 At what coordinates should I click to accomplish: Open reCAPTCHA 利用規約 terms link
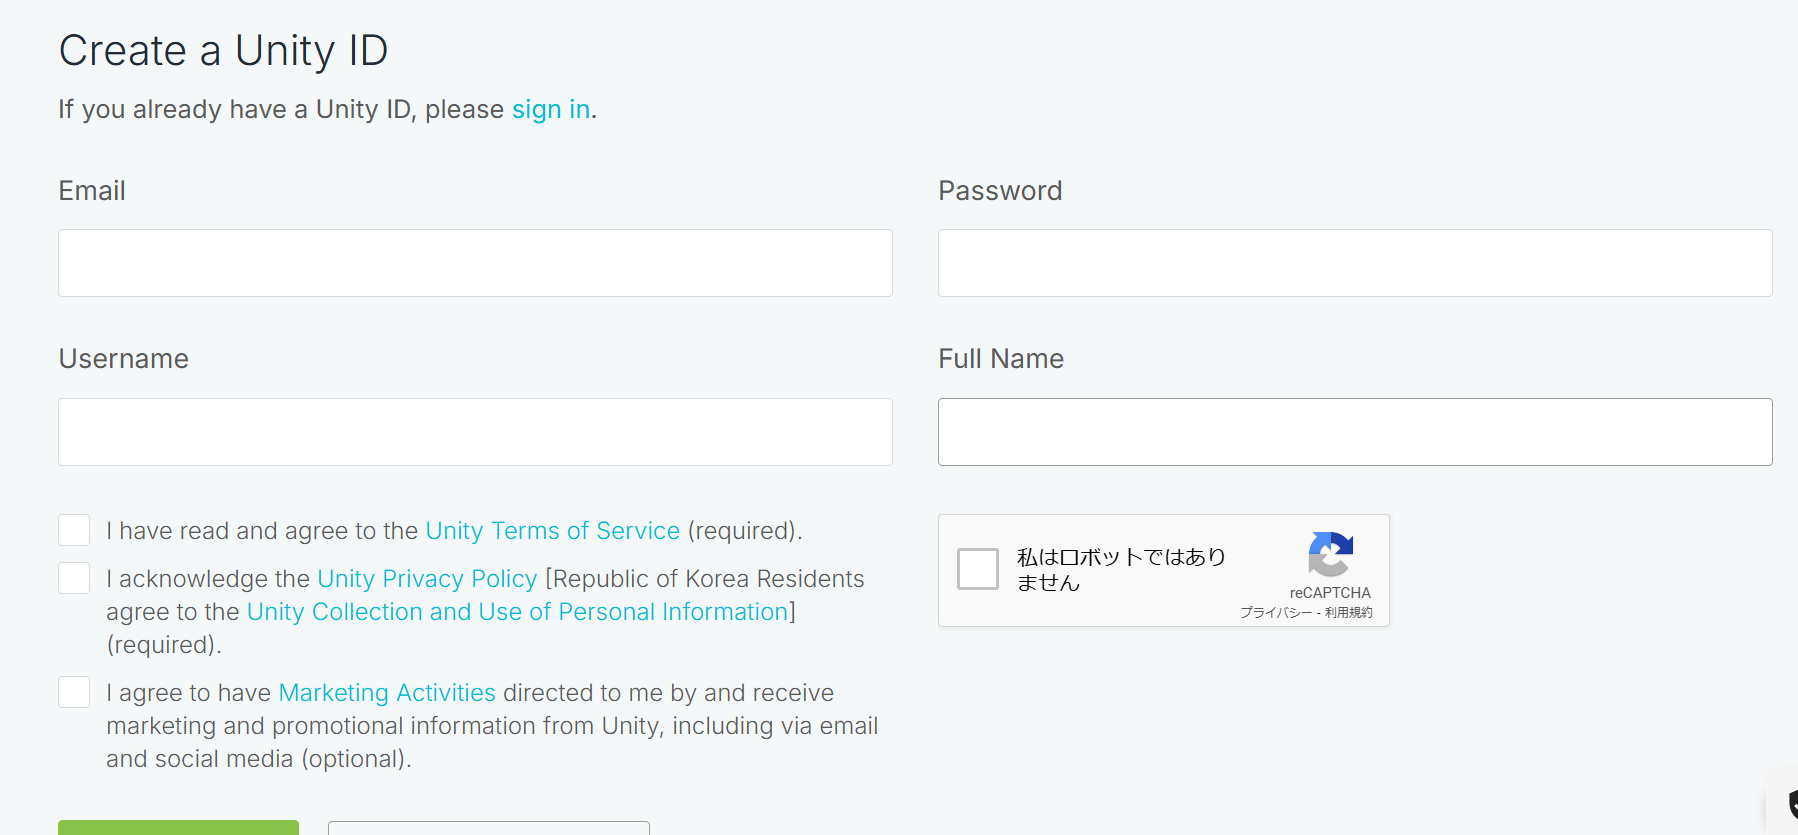[1348, 612]
